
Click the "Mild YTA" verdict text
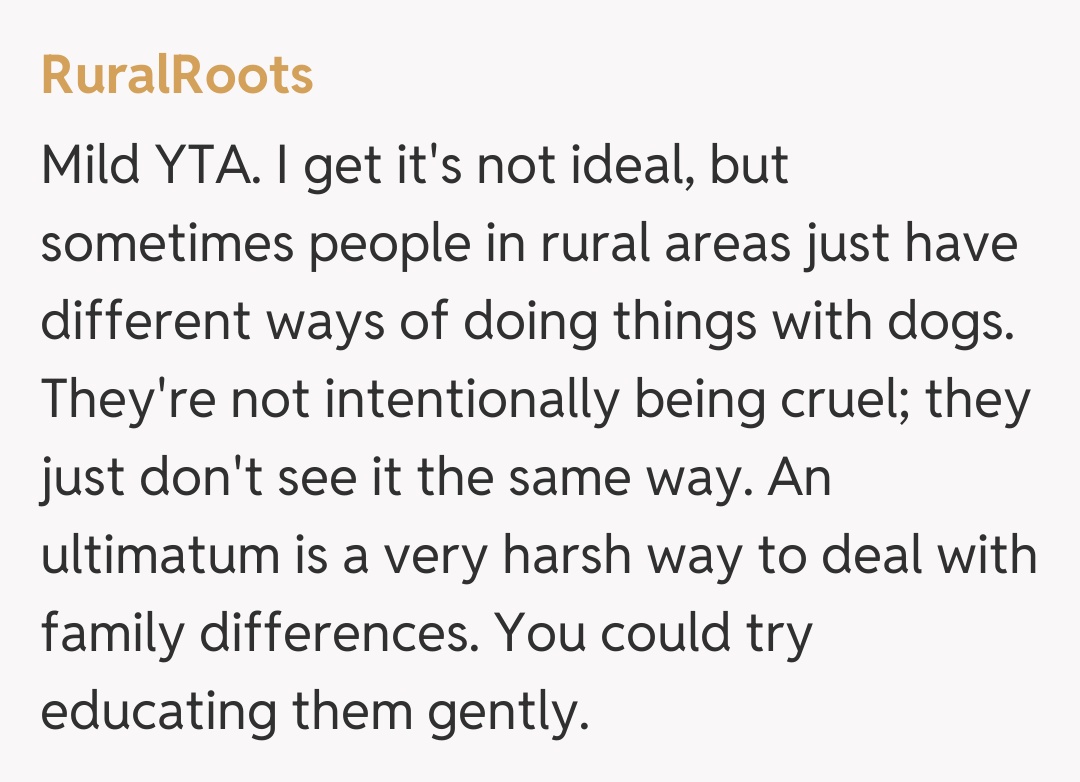[x=146, y=167]
